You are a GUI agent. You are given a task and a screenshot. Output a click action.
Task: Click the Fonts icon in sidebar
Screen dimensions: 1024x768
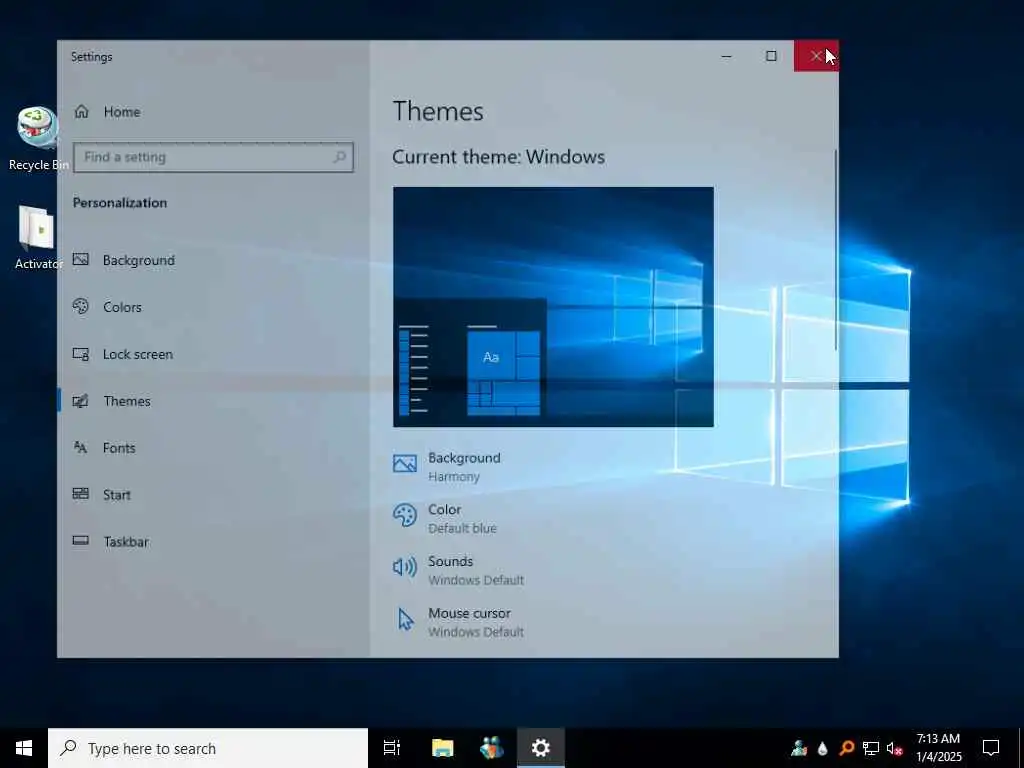coord(80,447)
